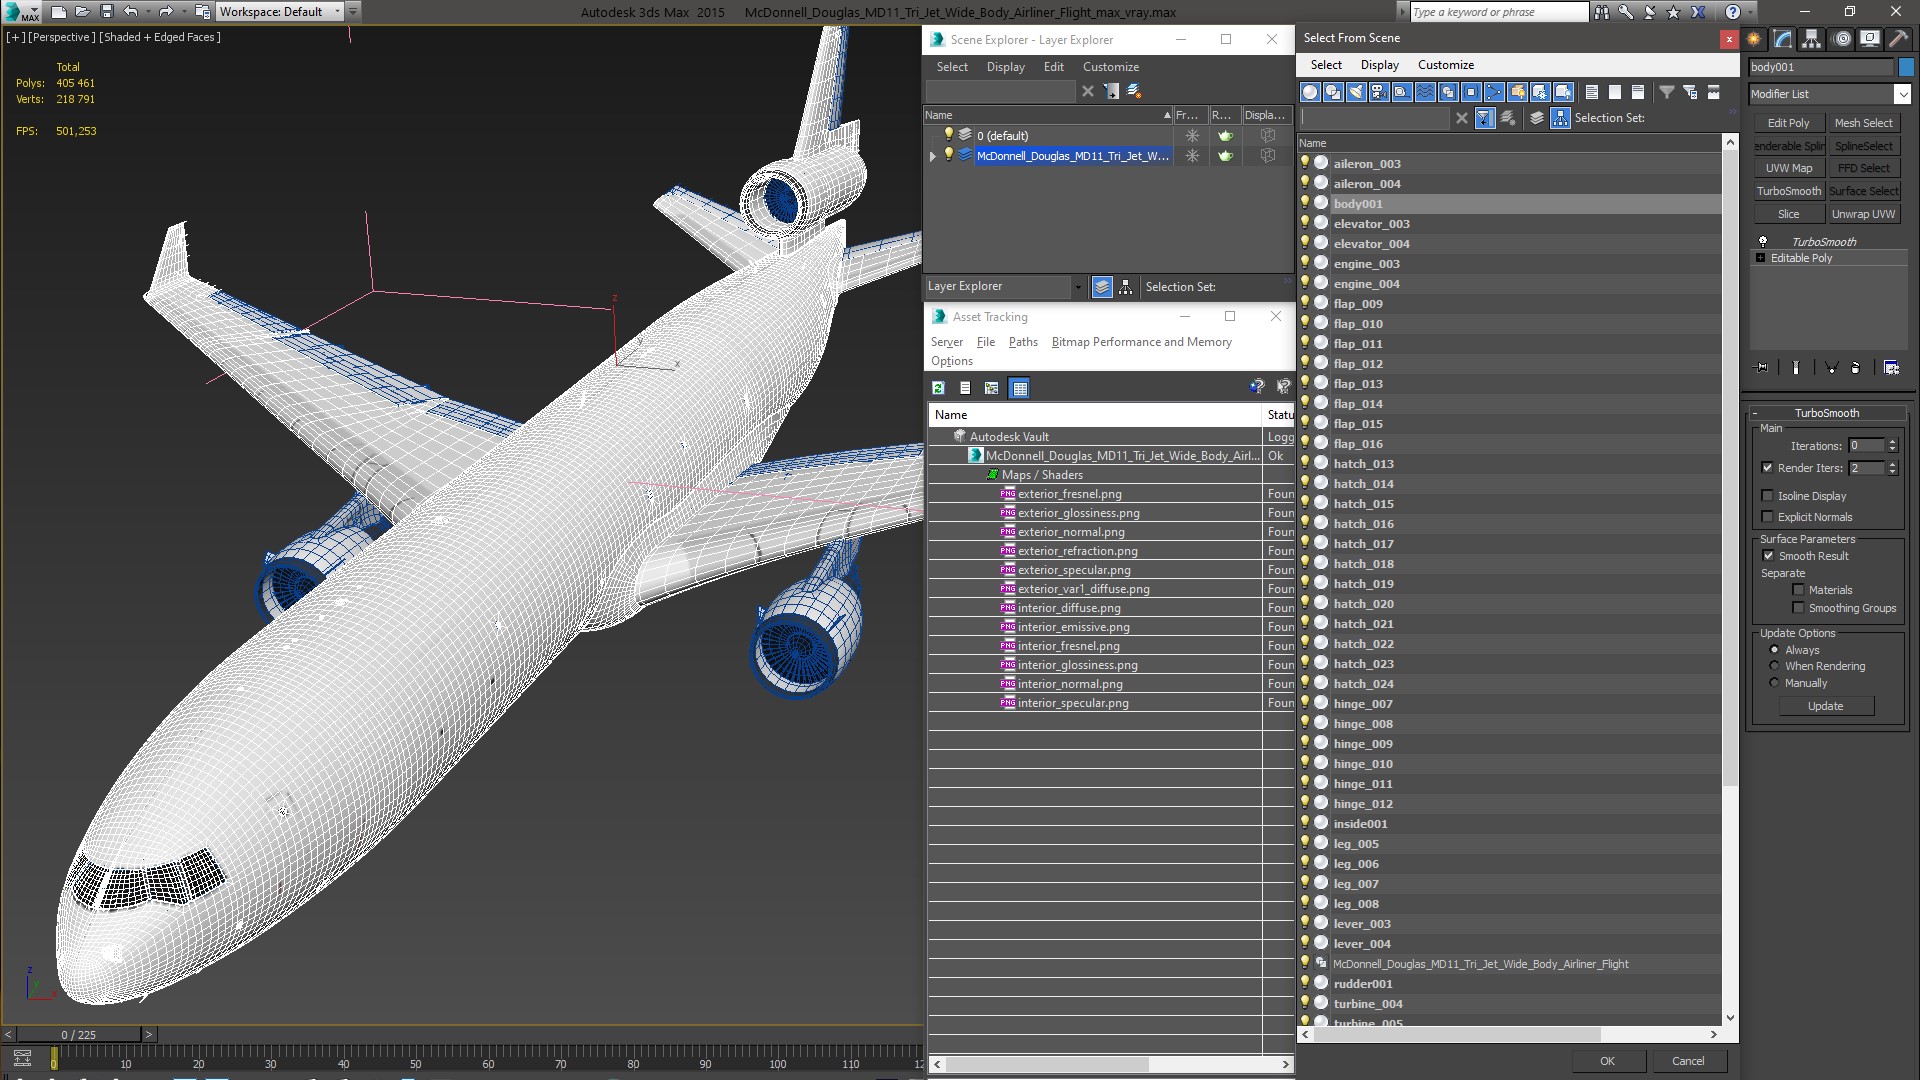Toggle Display Space Warps filter icon

pyautogui.click(x=1425, y=92)
